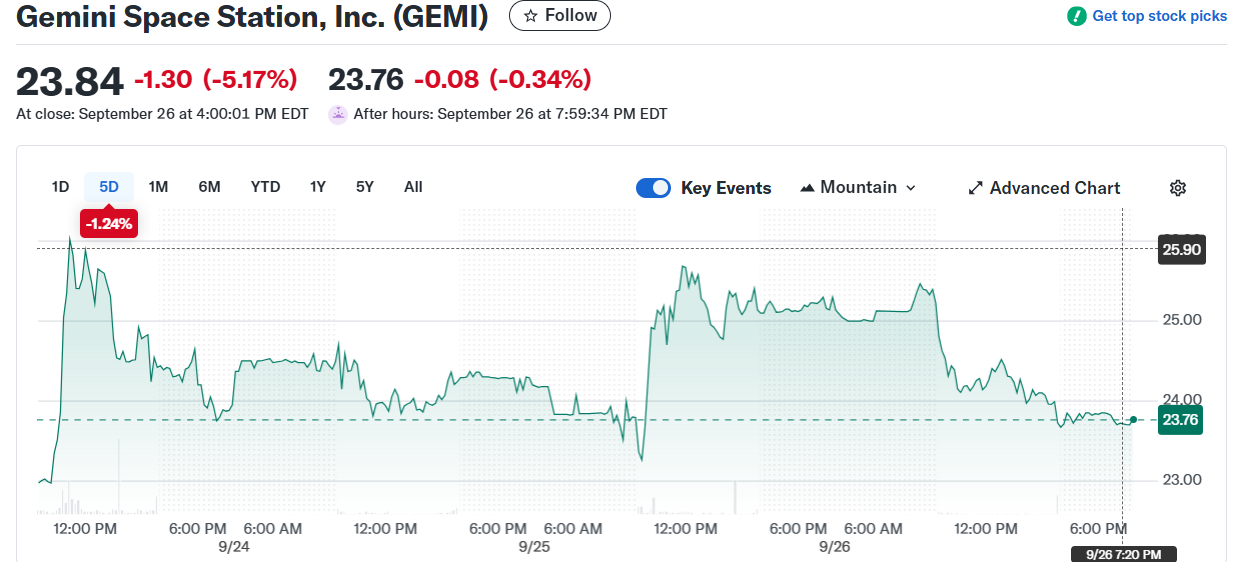Click the closing price 23.84

pyautogui.click(x=69, y=80)
